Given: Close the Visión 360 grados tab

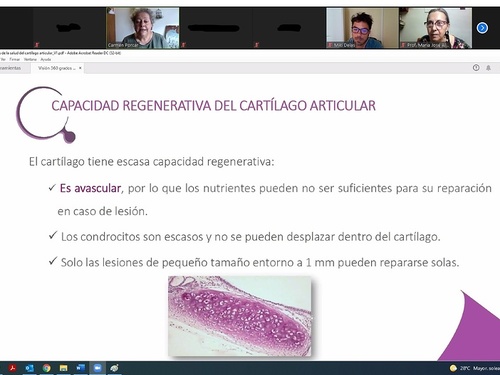Looking at the screenshot, I should (x=80, y=68).
